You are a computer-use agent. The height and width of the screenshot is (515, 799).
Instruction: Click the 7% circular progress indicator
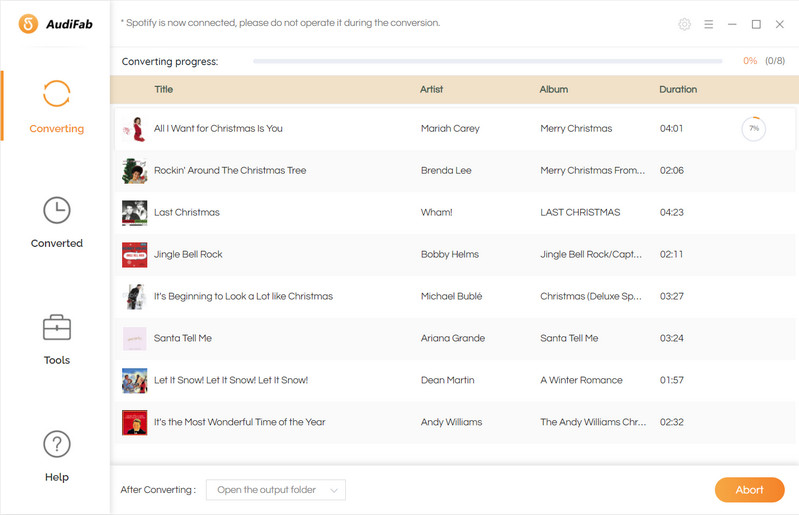[754, 129]
